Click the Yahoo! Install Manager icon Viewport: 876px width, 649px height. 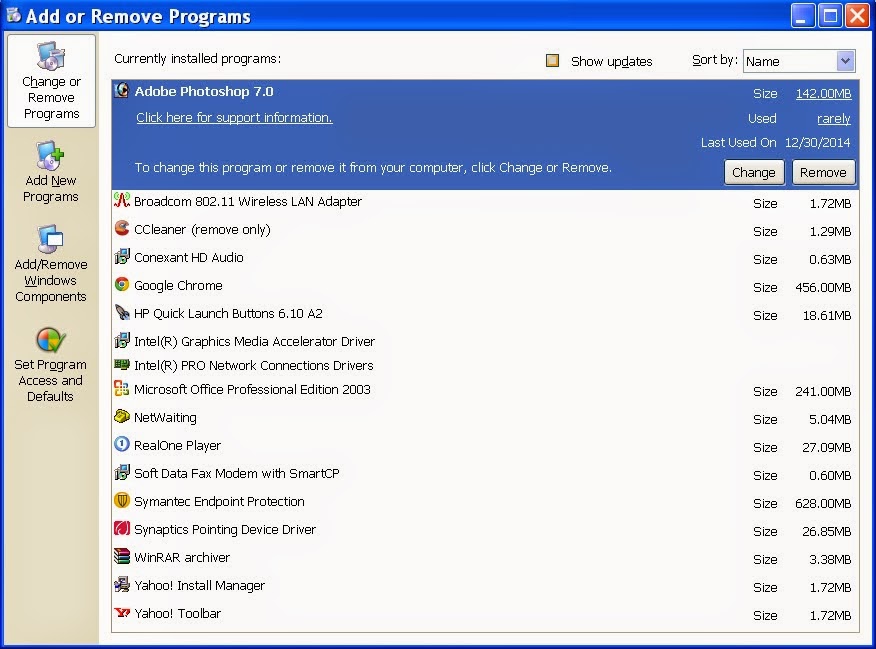click(122, 584)
